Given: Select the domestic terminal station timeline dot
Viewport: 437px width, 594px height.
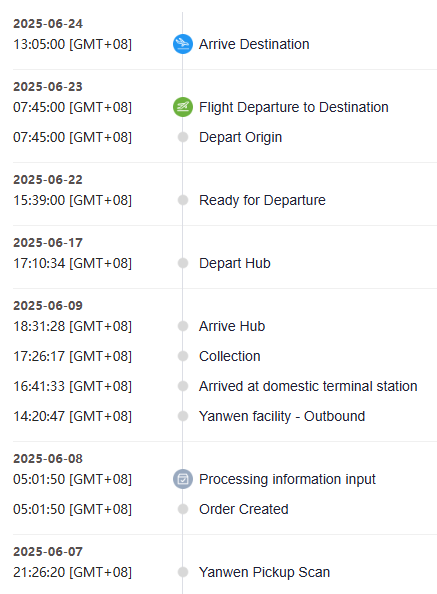Looking at the screenshot, I should coord(183,386).
